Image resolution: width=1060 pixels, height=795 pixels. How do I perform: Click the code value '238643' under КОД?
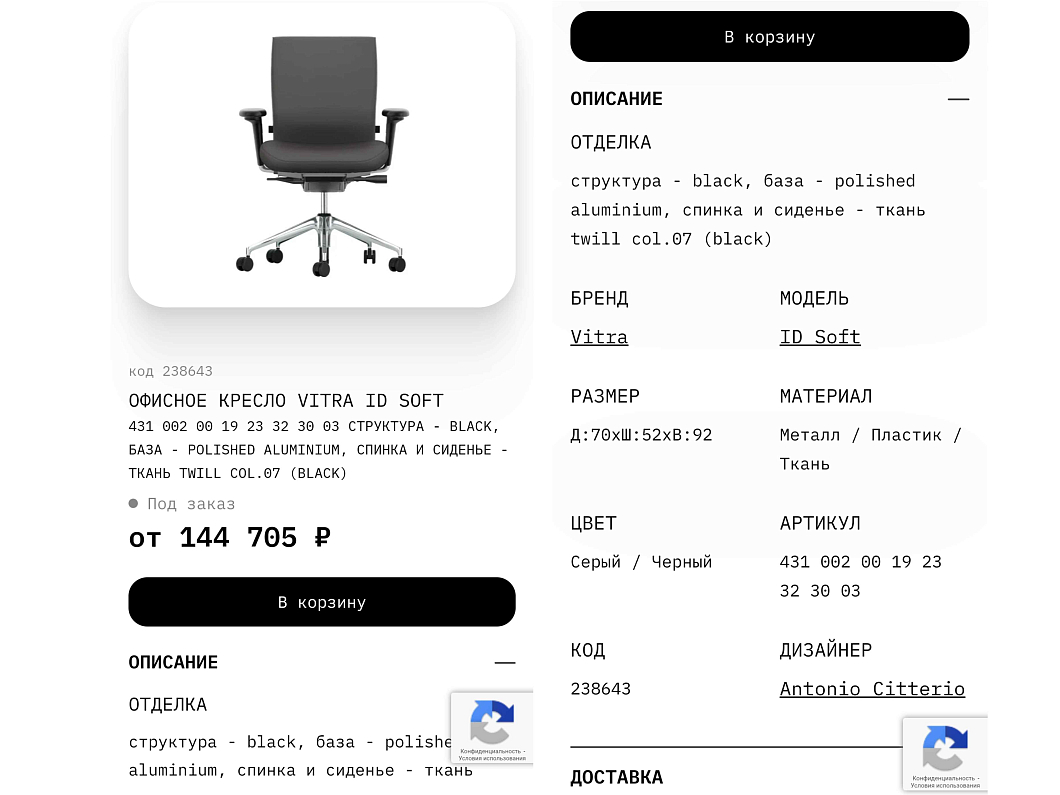click(x=601, y=689)
